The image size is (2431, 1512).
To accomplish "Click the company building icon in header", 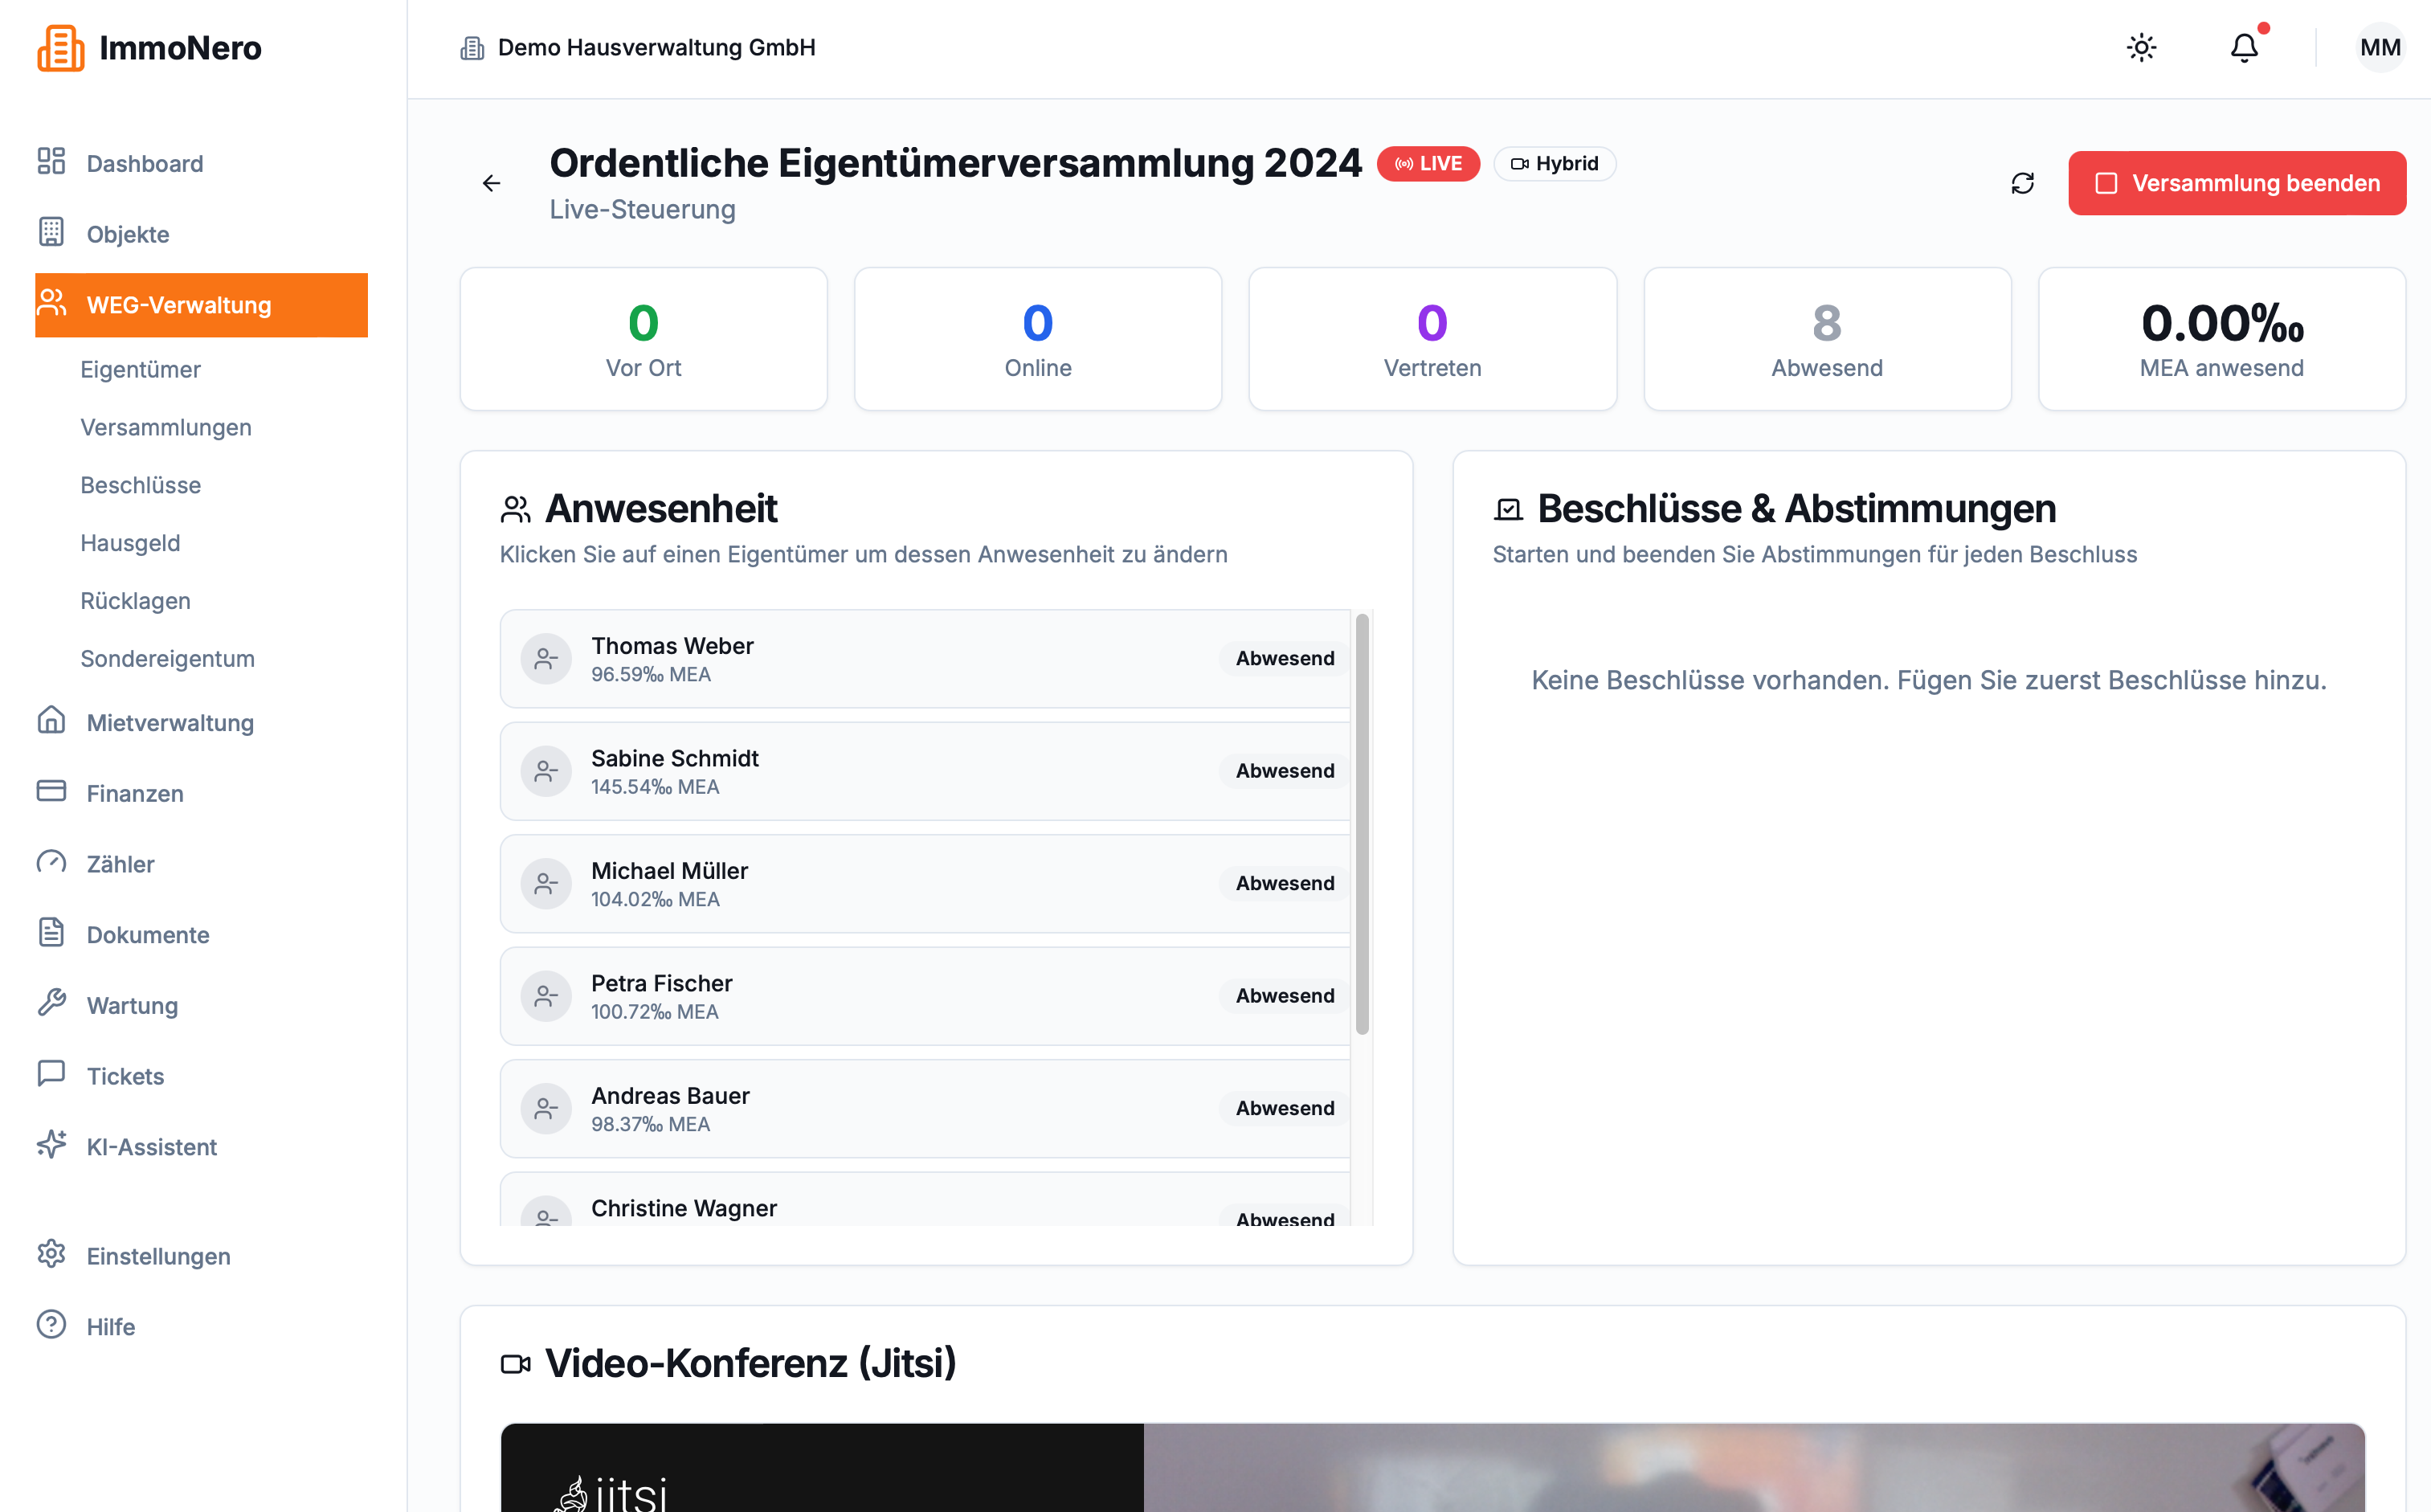I will coord(472,48).
